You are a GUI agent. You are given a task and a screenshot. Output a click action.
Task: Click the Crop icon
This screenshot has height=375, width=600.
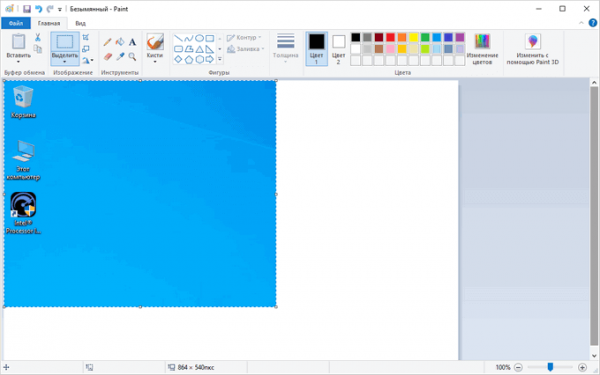[x=86, y=37]
